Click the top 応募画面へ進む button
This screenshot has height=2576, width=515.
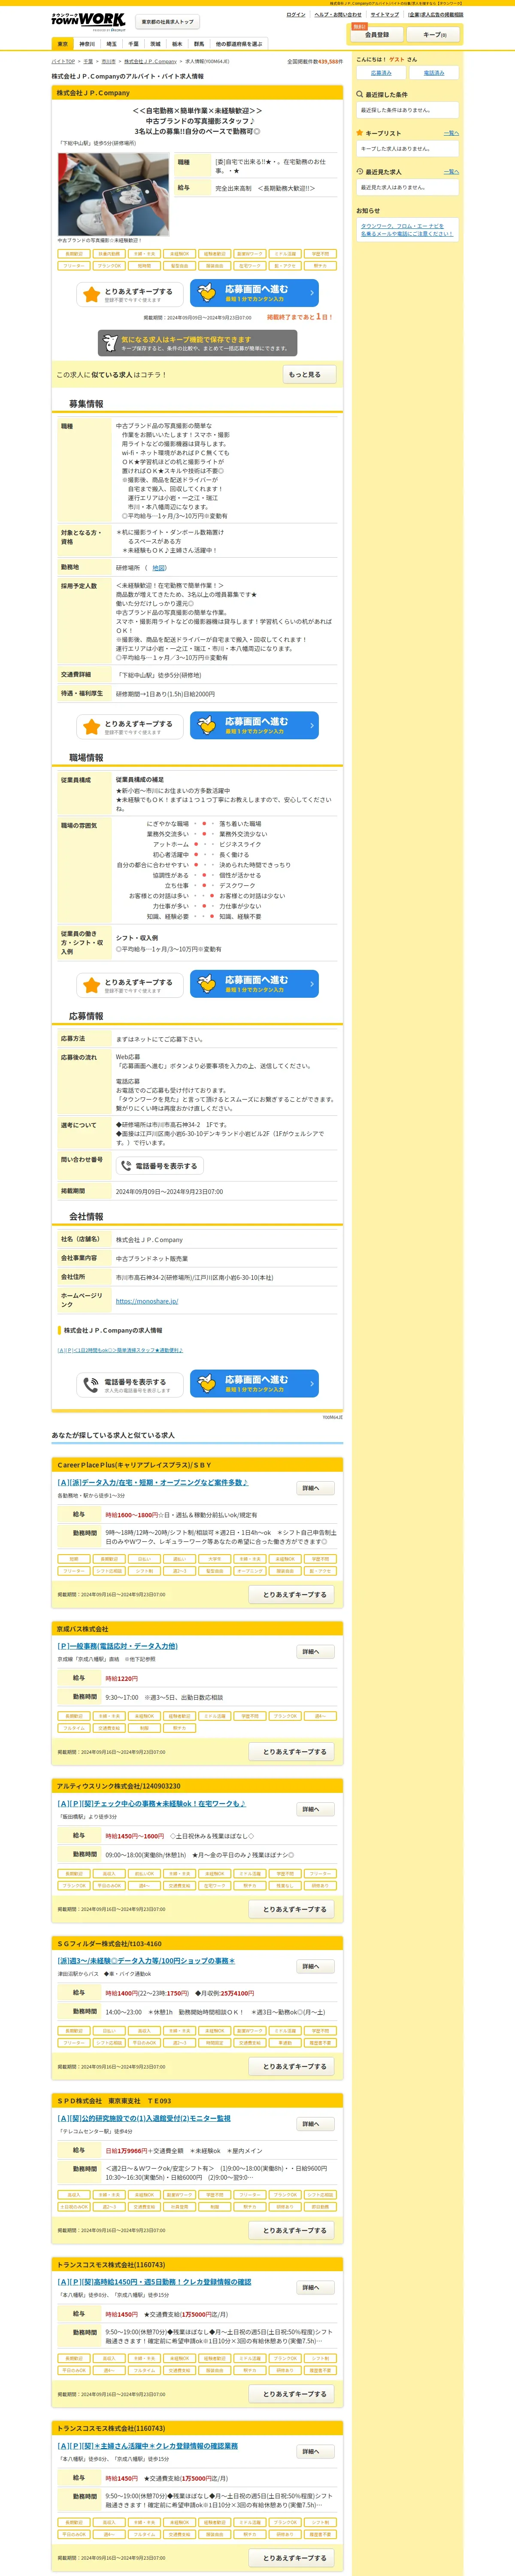click(x=254, y=293)
